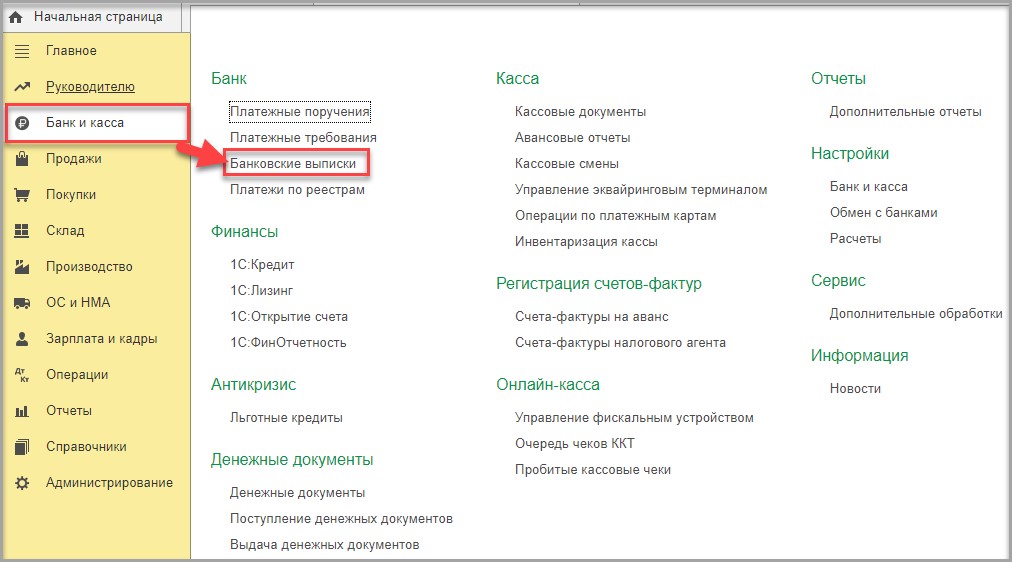
Task: Open Кассовые смены
Action: 567,164
